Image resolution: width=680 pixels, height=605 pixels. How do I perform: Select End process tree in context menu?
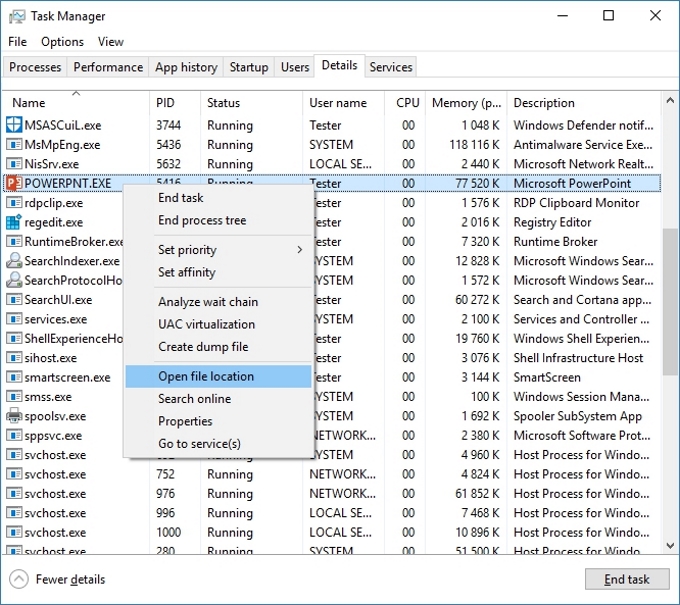(x=202, y=221)
